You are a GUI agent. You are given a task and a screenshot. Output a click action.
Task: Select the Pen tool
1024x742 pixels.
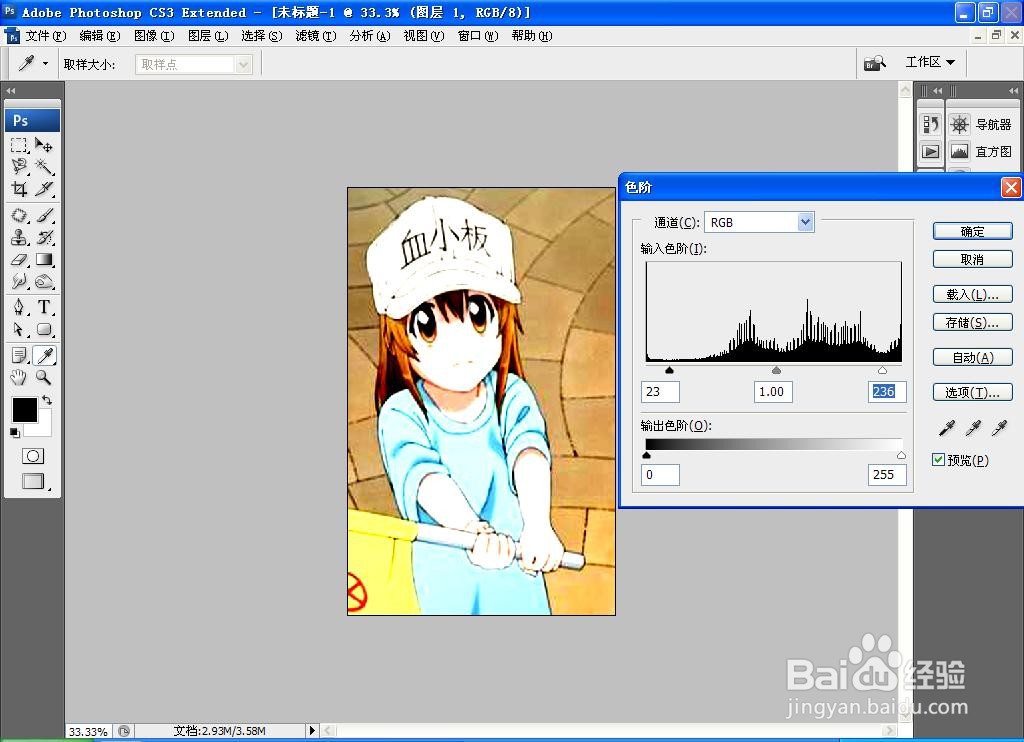pyautogui.click(x=20, y=307)
